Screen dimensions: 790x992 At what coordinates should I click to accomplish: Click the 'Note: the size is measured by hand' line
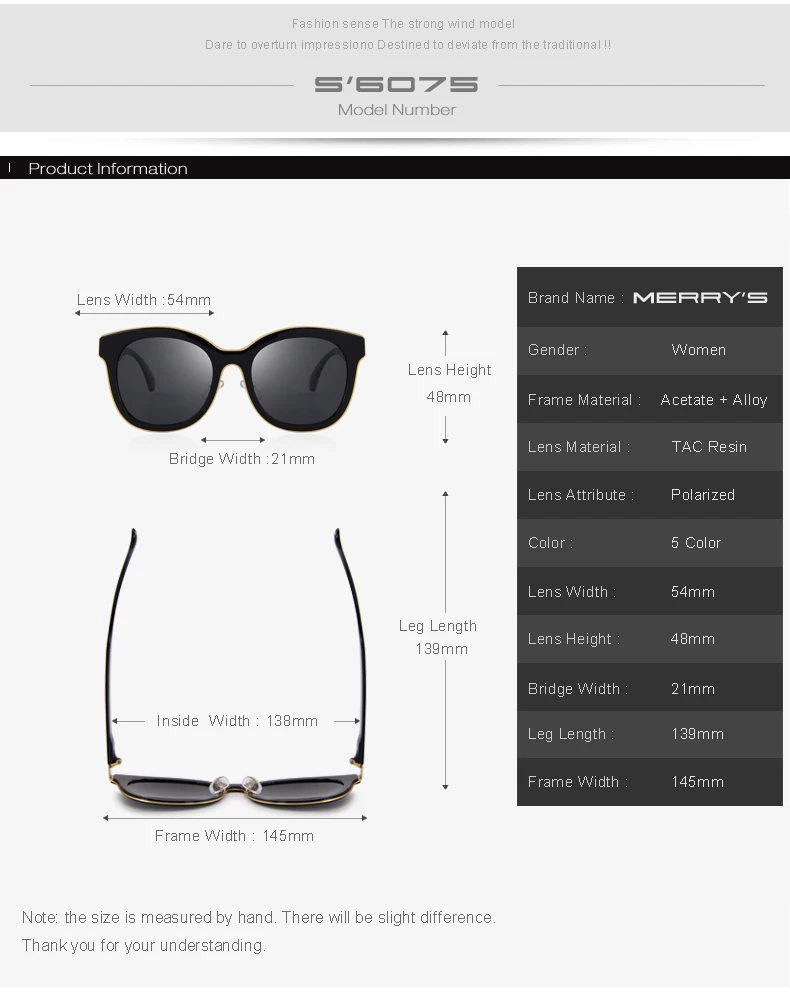point(259,917)
